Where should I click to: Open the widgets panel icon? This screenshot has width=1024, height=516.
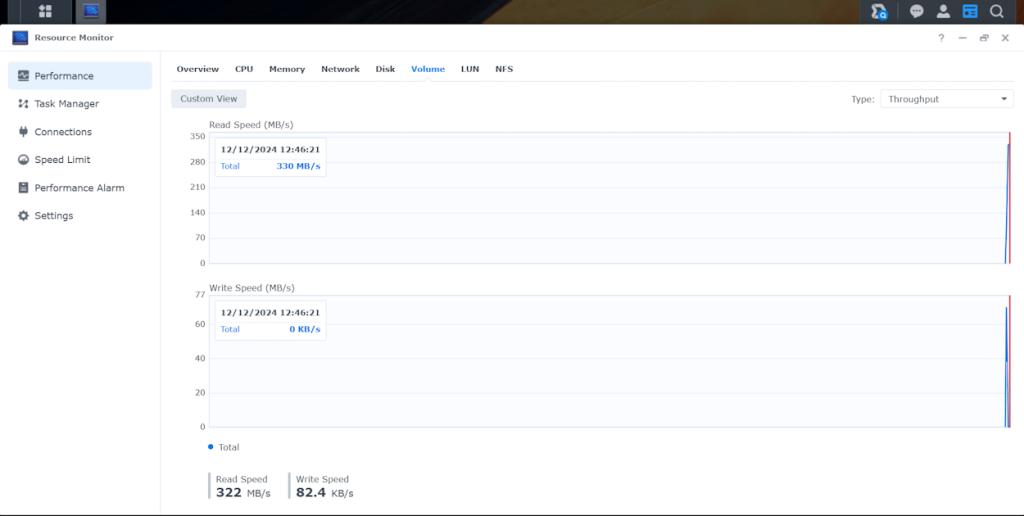pyautogui.click(x=970, y=11)
